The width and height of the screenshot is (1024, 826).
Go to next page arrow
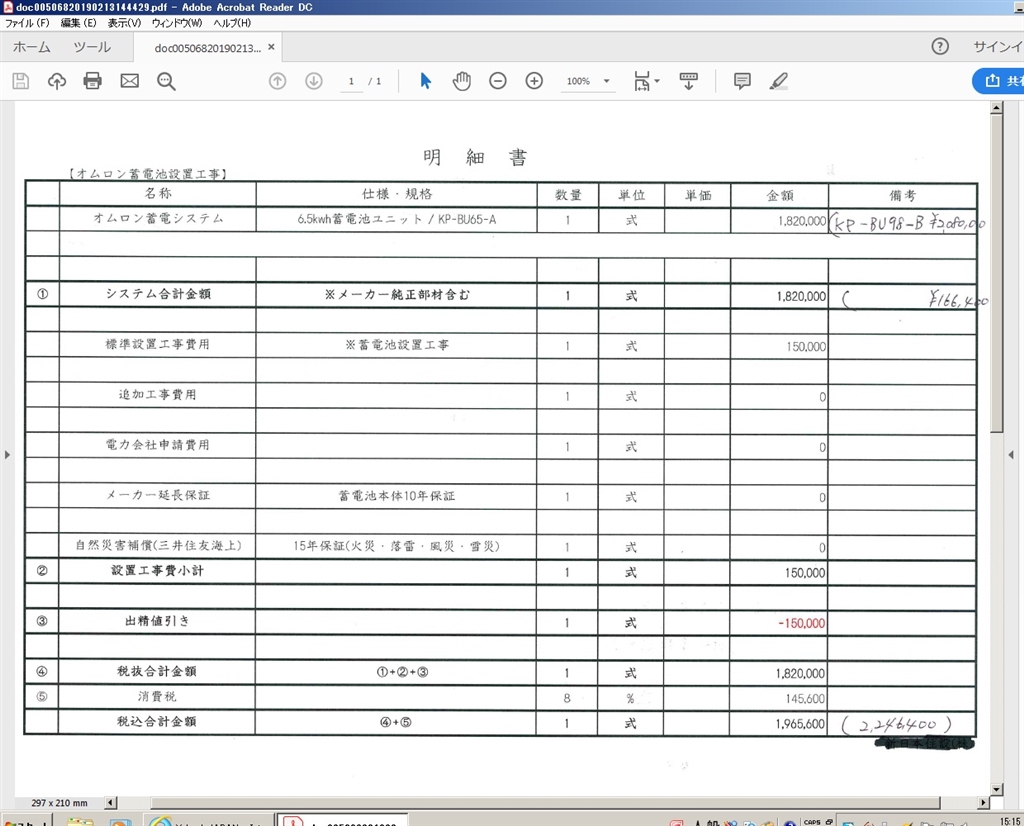[x=314, y=81]
